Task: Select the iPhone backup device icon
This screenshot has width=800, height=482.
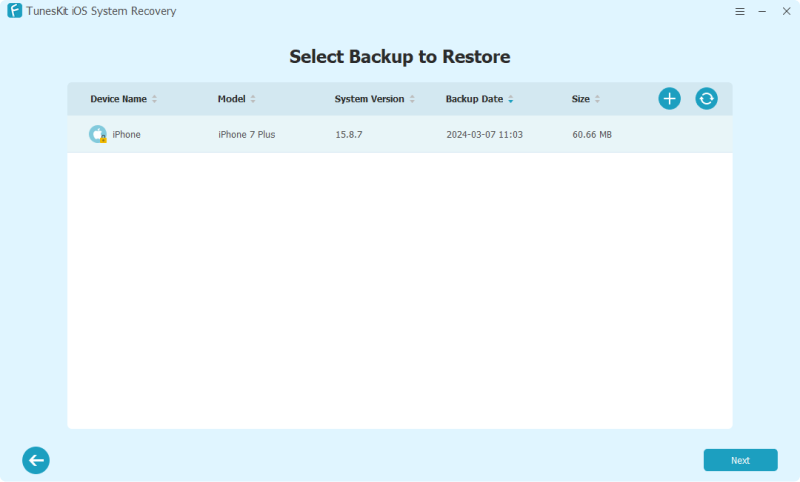Action: [97, 134]
